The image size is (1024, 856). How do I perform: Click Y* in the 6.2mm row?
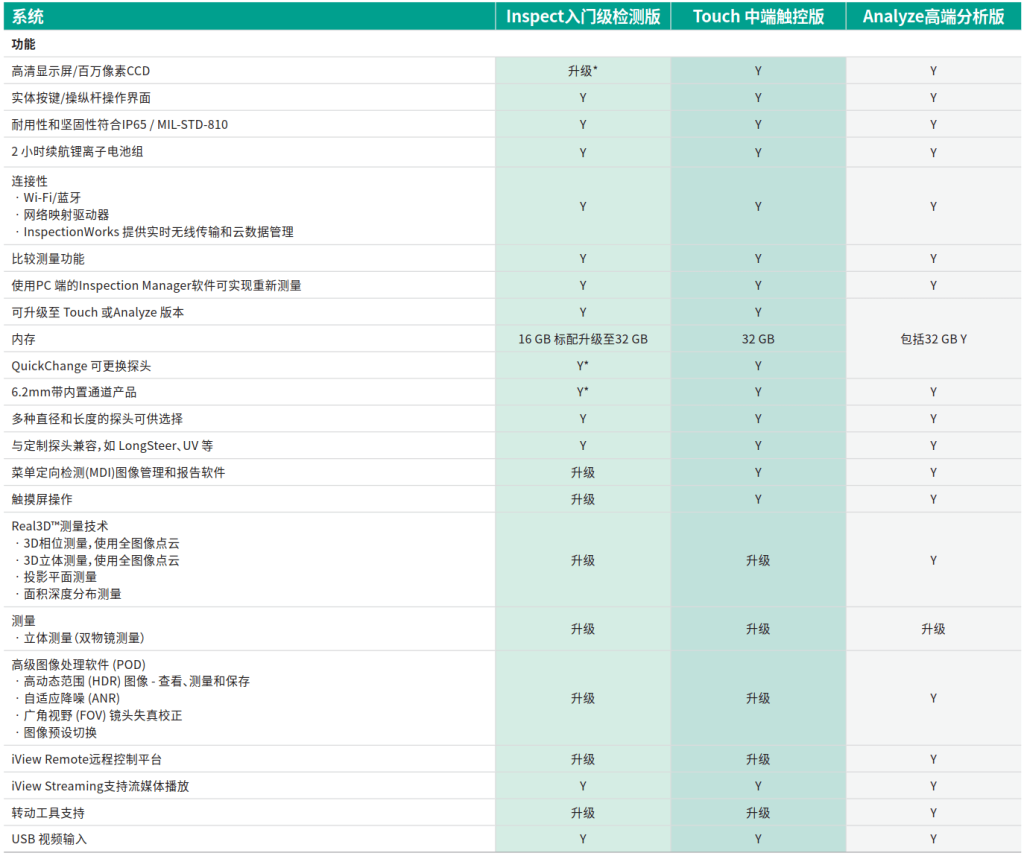pos(583,392)
